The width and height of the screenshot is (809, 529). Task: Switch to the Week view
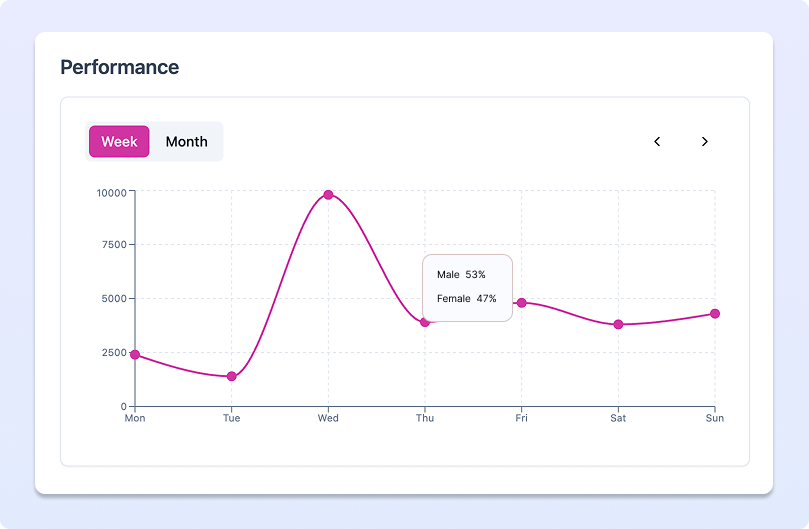tap(119, 142)
